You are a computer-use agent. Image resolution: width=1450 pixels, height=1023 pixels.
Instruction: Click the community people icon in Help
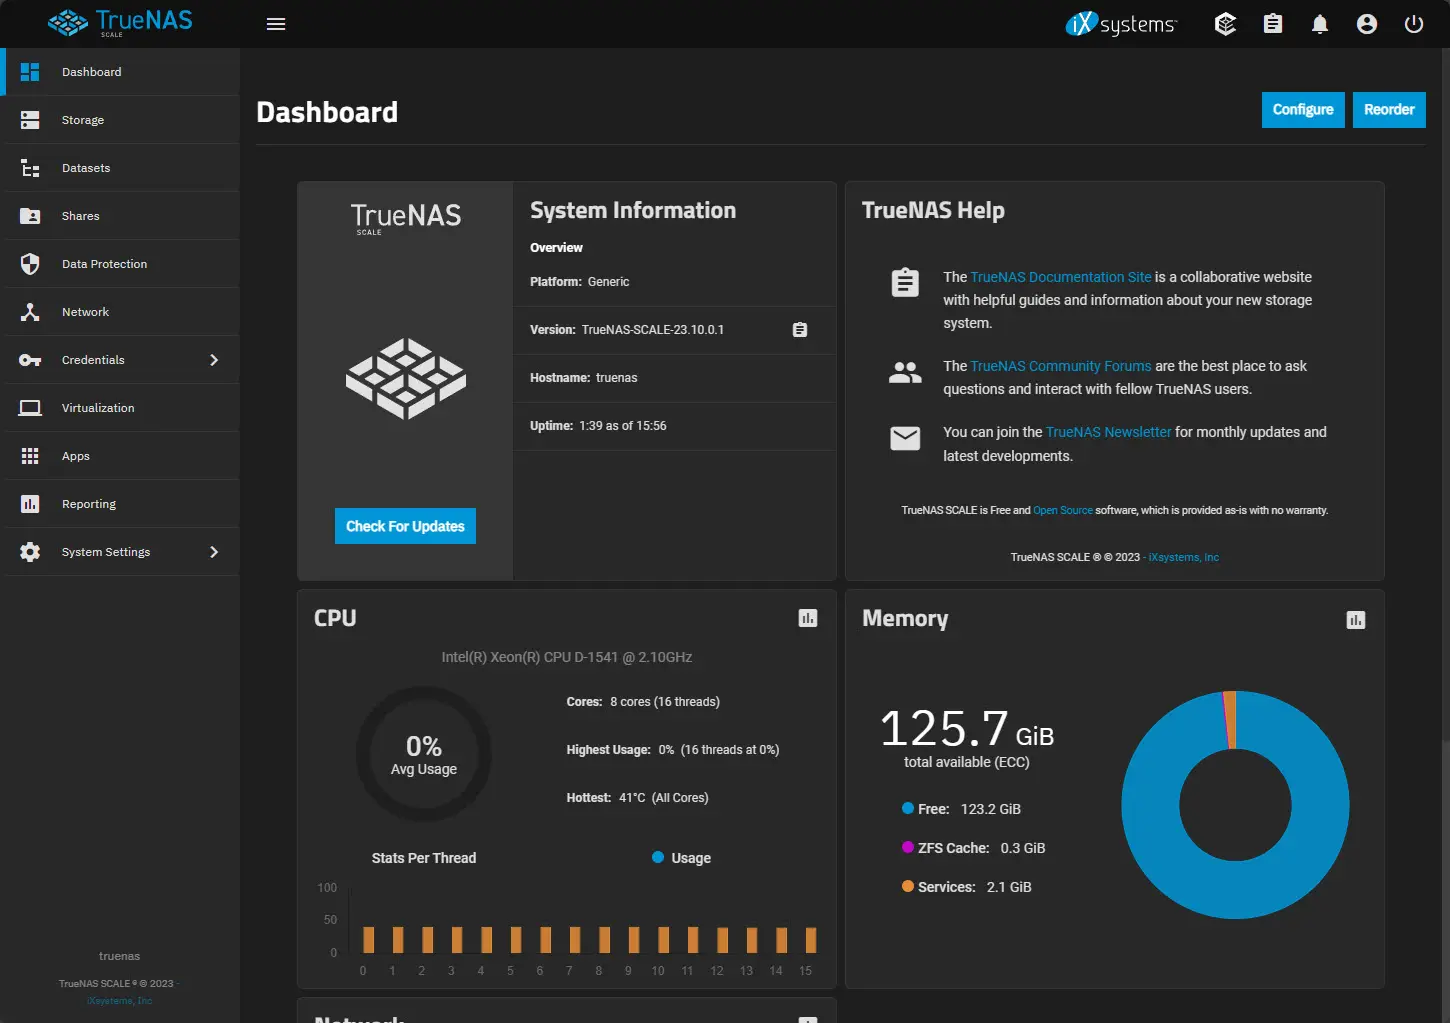(905, 373)
